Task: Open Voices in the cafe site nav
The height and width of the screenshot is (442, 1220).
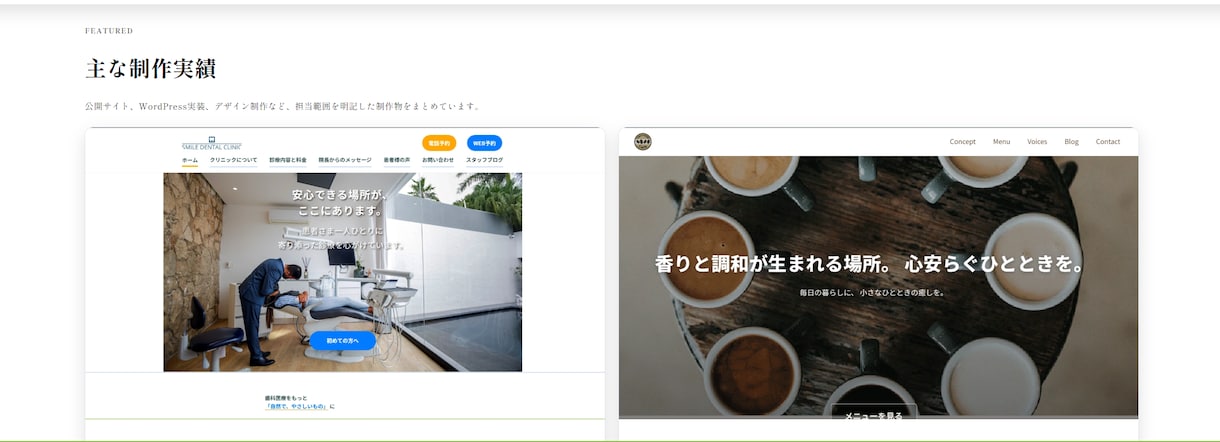Action: 1037,142
